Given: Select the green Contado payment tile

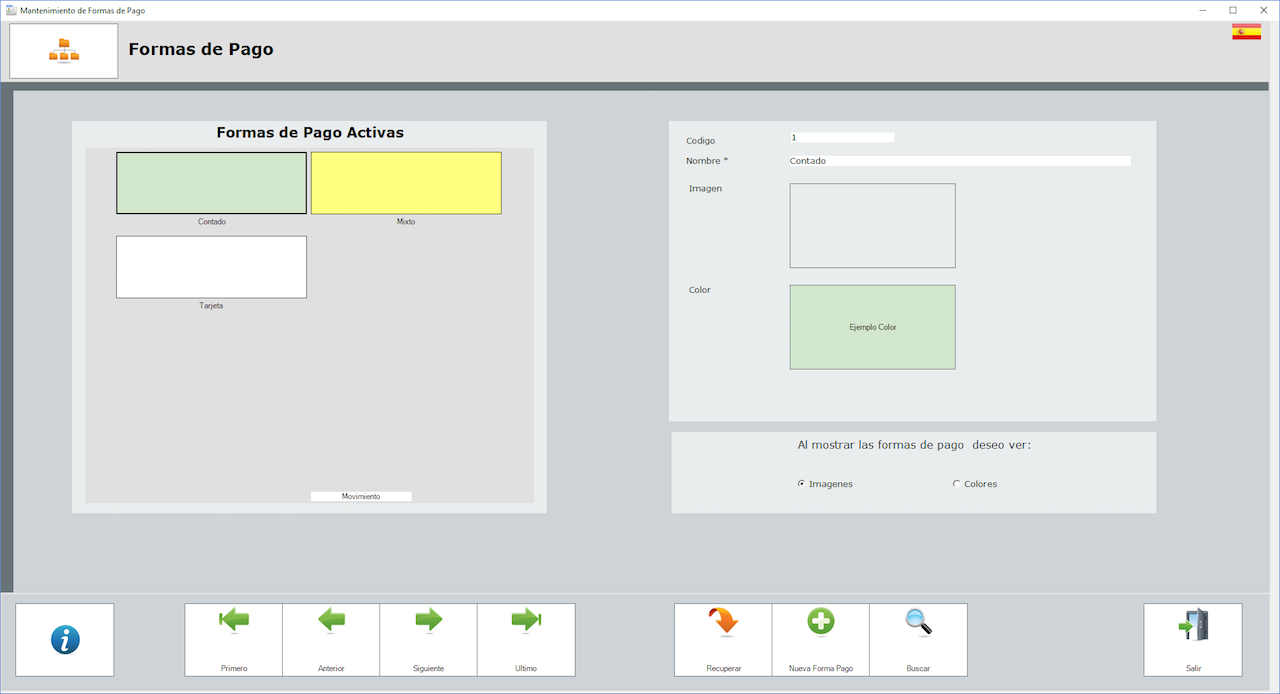Looking at the screenshot, I should coord(211,183).
